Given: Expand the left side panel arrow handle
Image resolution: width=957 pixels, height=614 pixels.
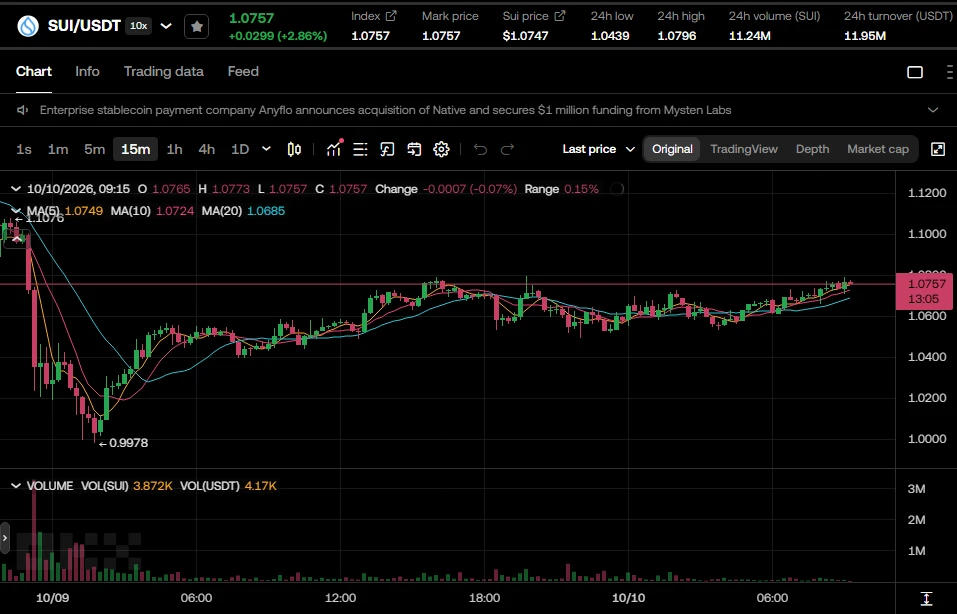Looking at the screenshot, I should pyautogui.click(x=5, y=538).
